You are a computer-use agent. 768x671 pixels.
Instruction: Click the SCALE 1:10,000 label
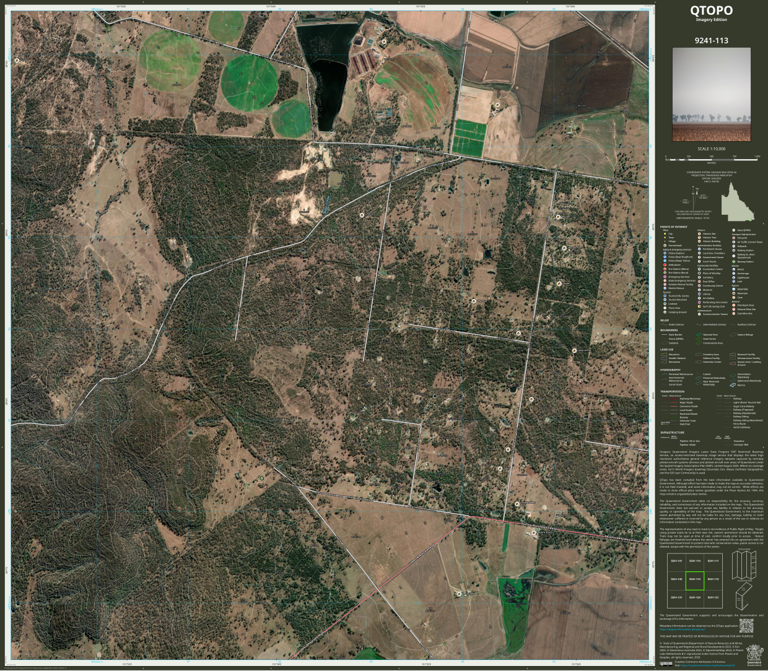point(712,149)
